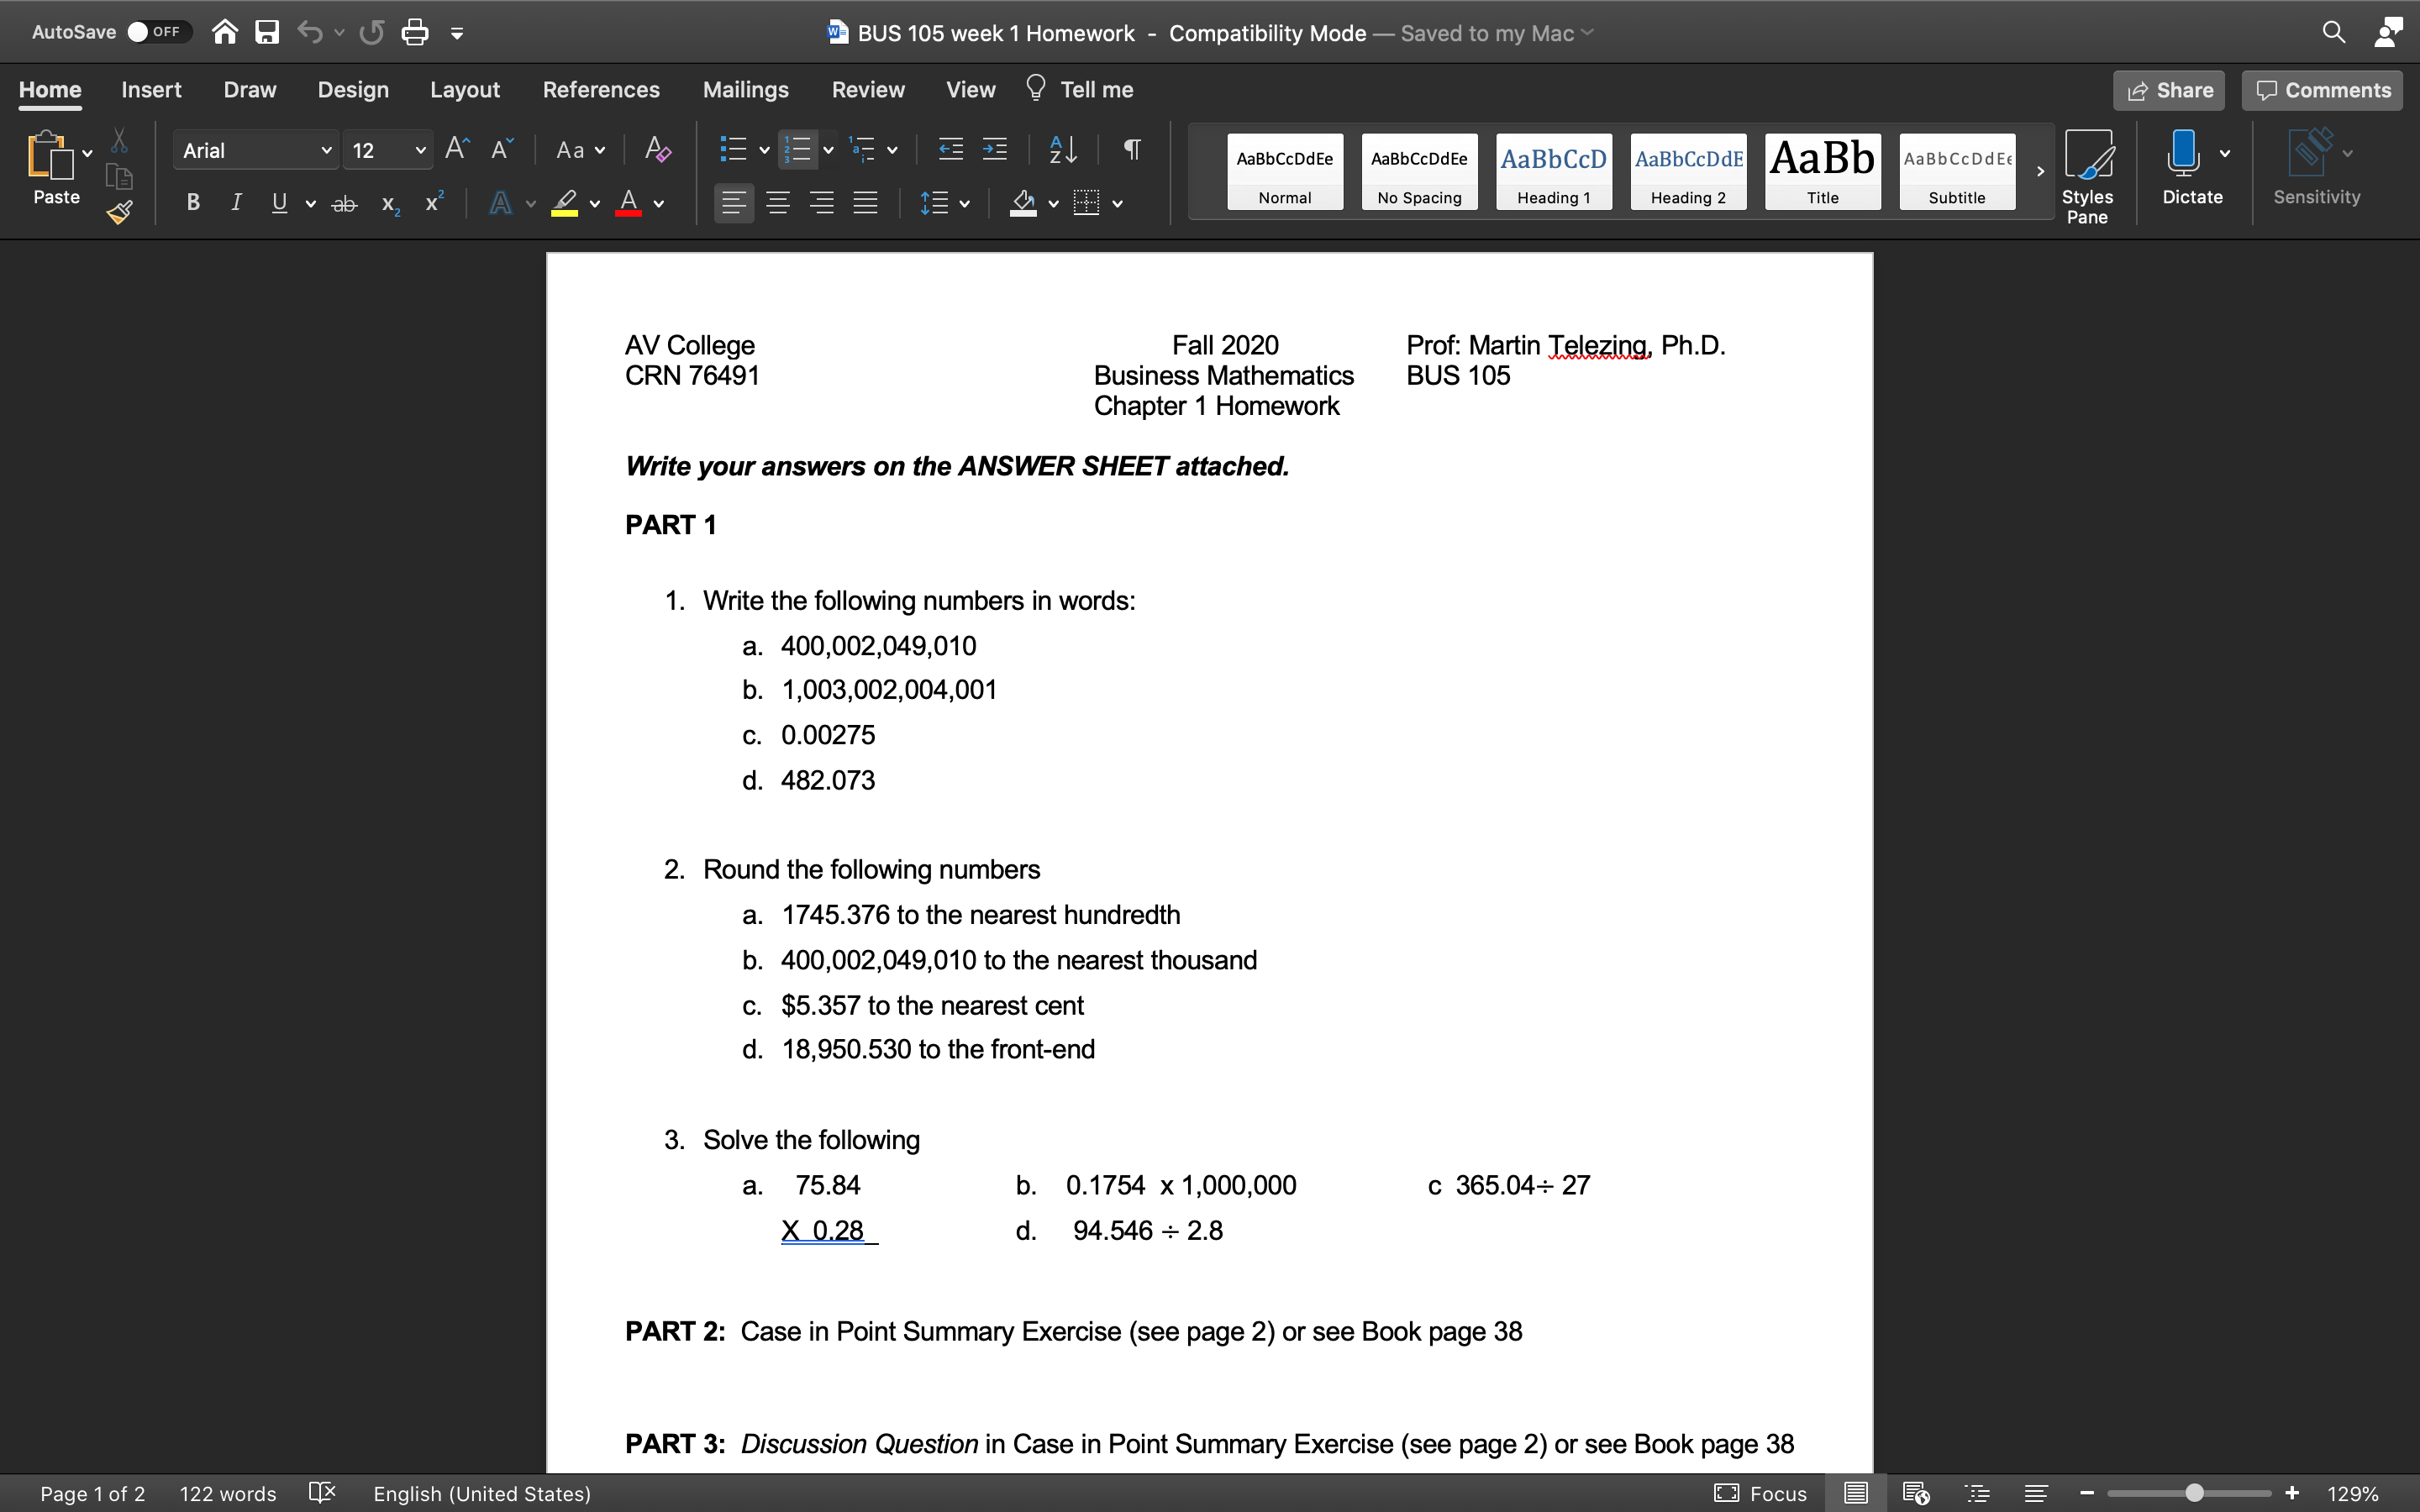Open the Mailings ribbon tab
The height and width of the screenshot is (1512, 2420).
click(x=745, y=89)
